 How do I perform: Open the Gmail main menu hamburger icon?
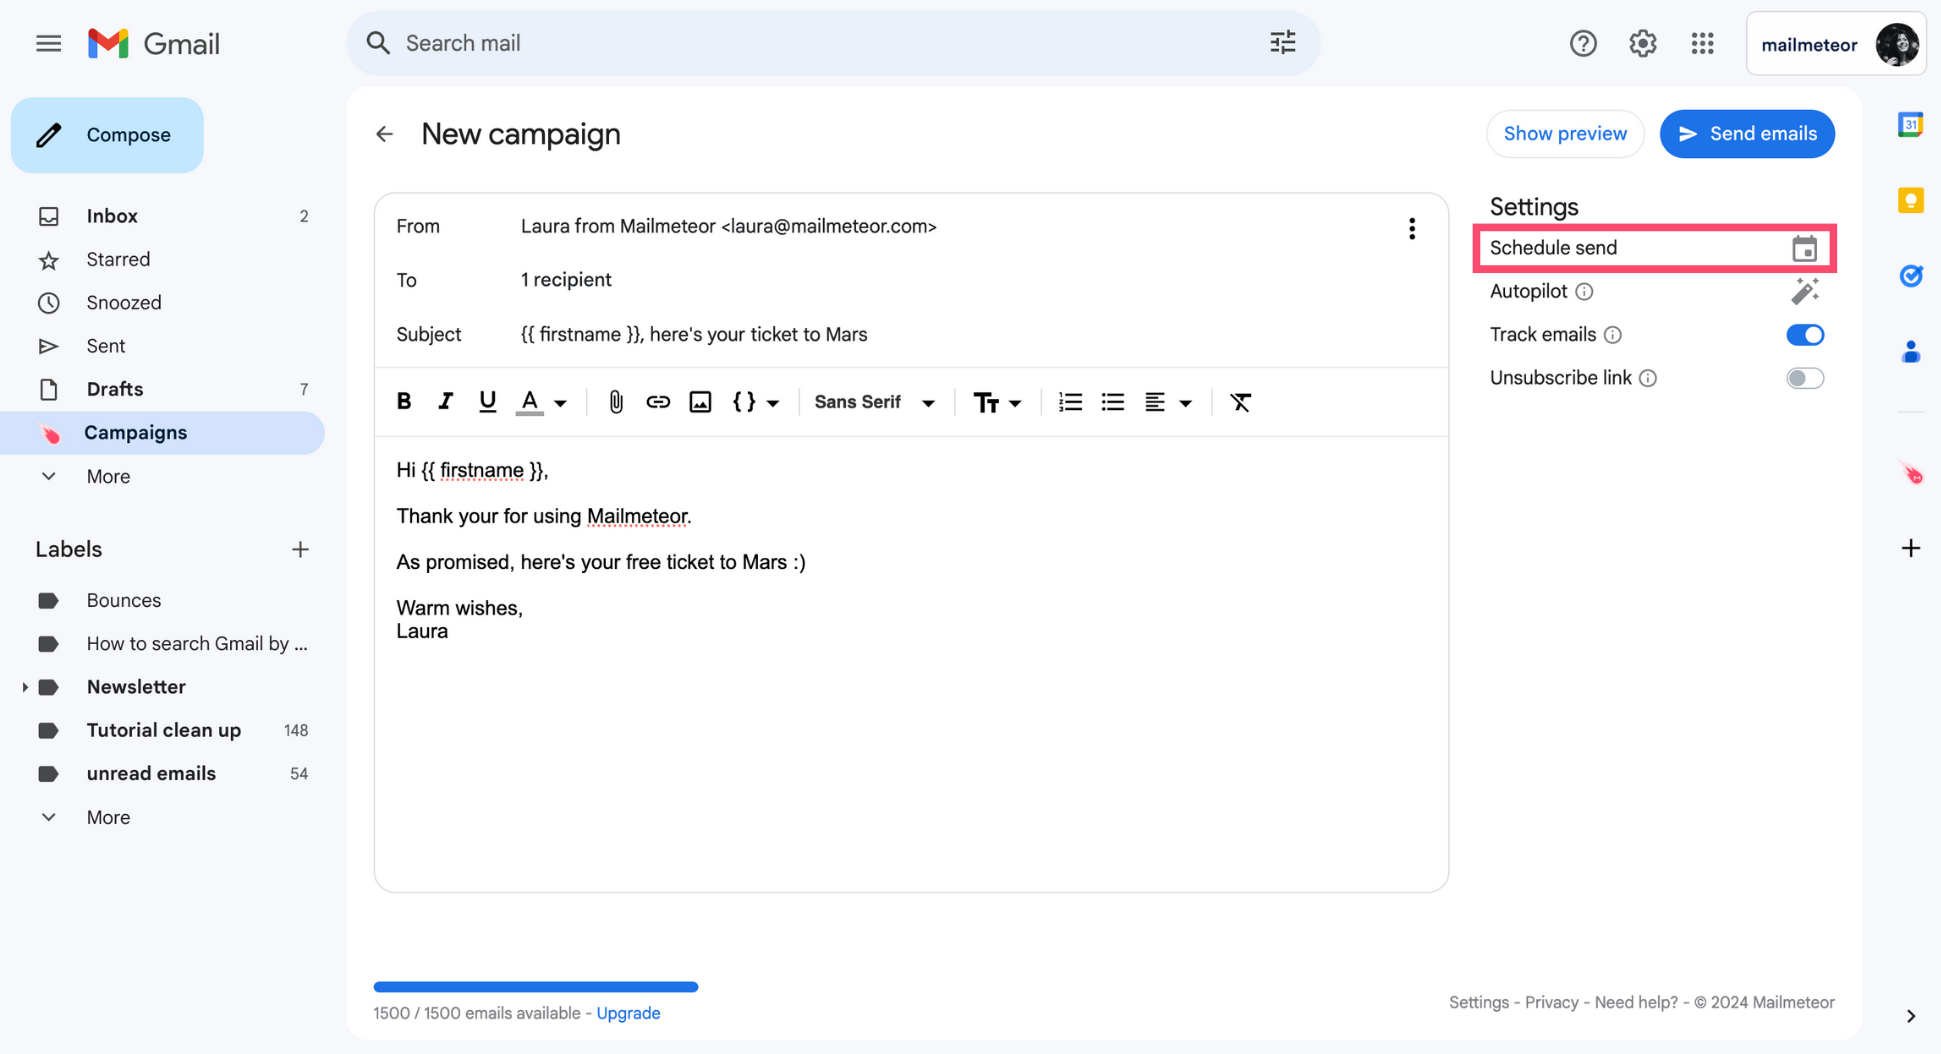click(x=48, y=43)
